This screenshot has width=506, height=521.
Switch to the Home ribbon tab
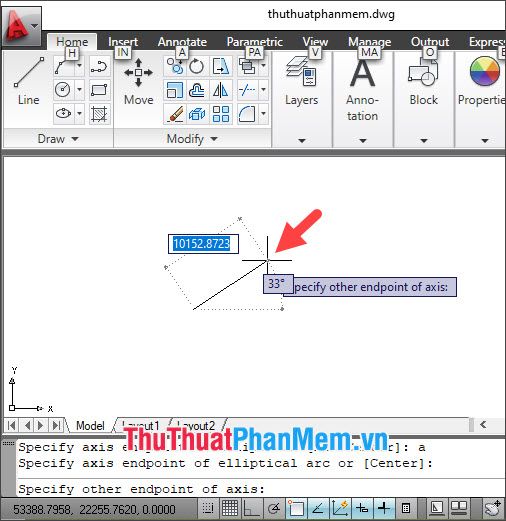(x=72, y=42)
